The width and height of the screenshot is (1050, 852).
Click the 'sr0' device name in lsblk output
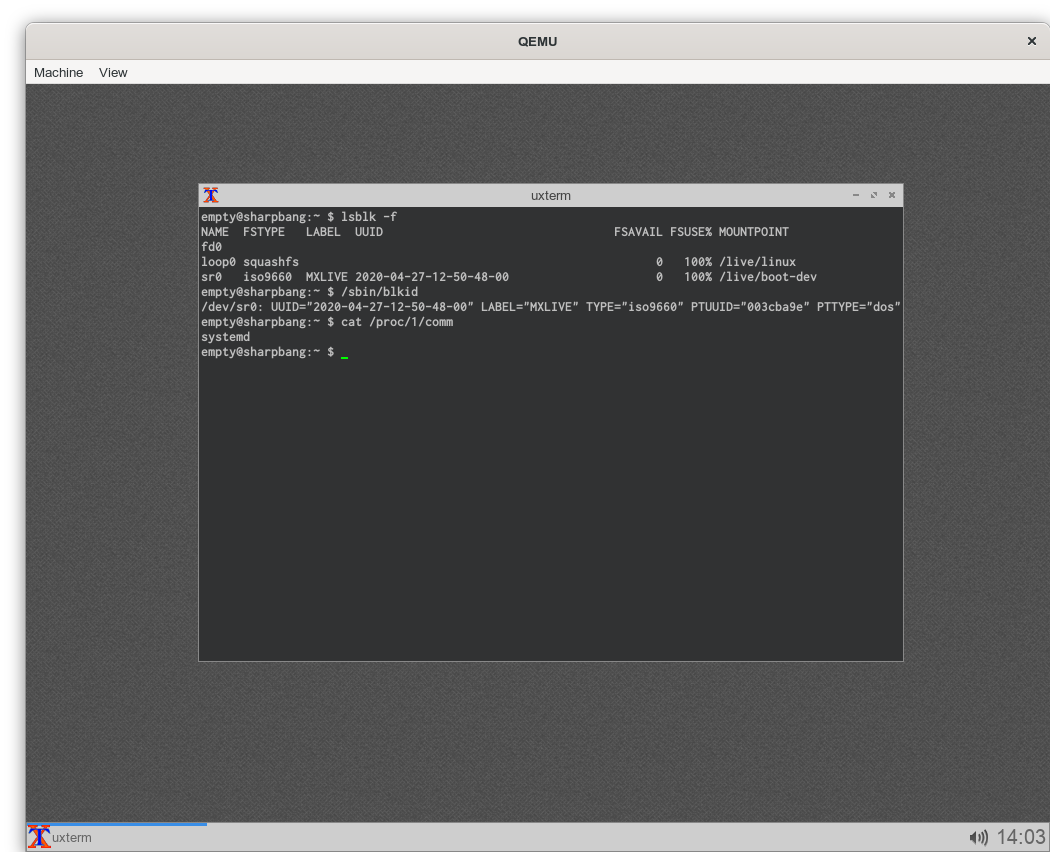point(212,277)
